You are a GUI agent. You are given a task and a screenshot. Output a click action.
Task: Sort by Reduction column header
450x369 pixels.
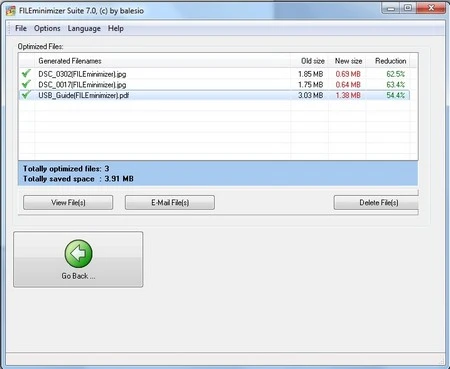tap(388, 61)
